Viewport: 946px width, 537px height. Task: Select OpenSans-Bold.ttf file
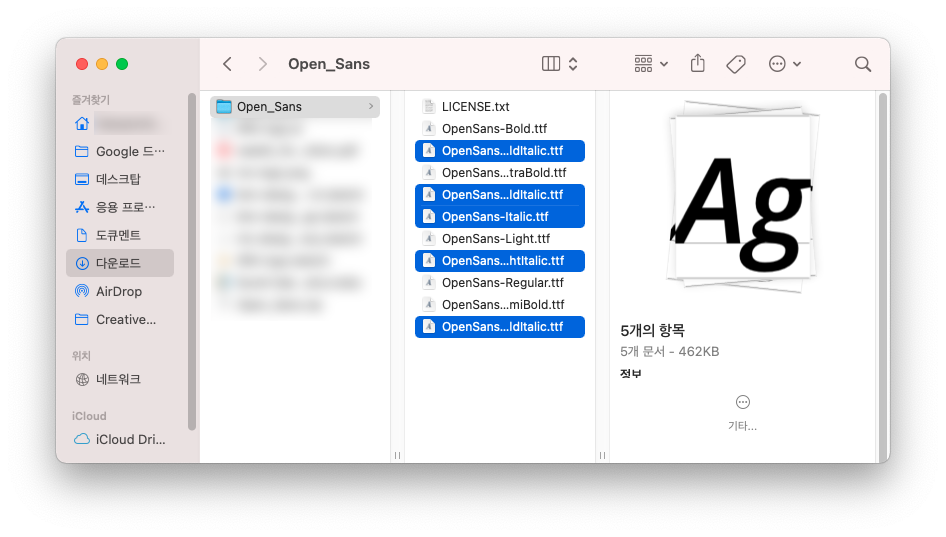coord(500,129)
